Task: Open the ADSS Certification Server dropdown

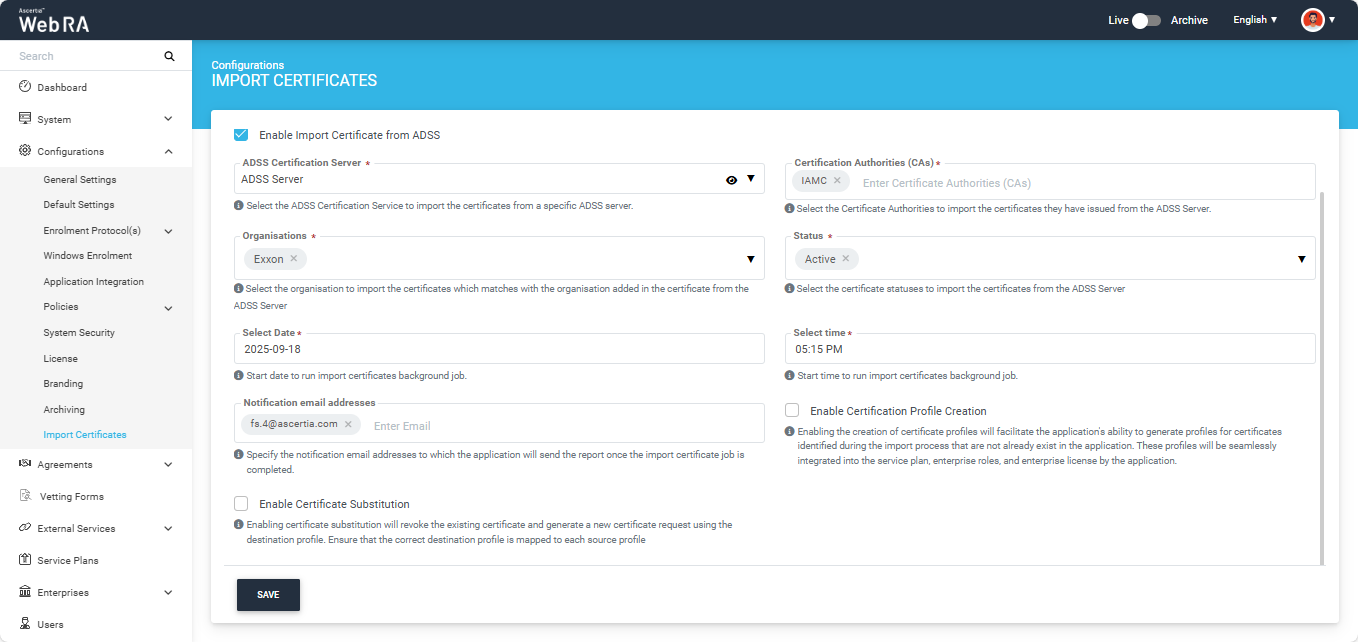Action: coord(751,179)
